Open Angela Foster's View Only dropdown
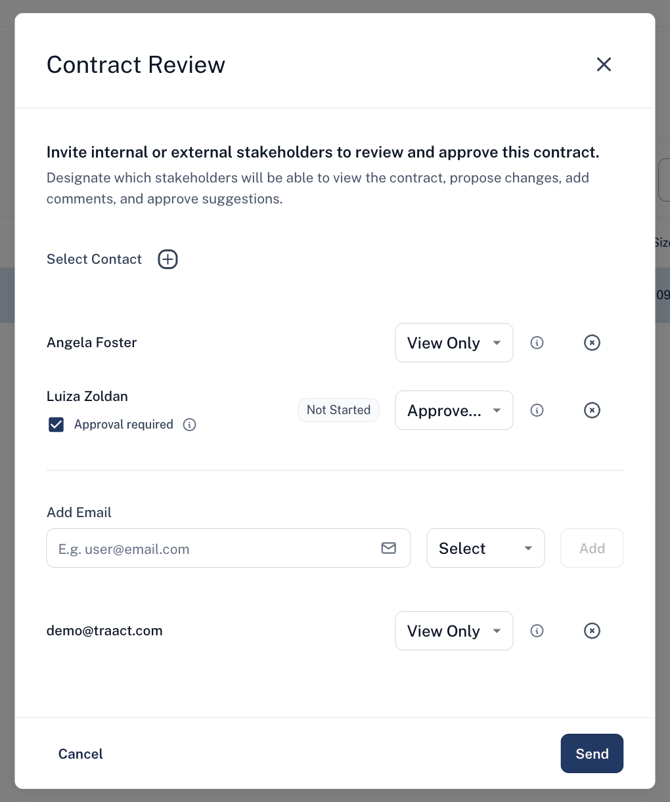 click(x=454, y=343)
